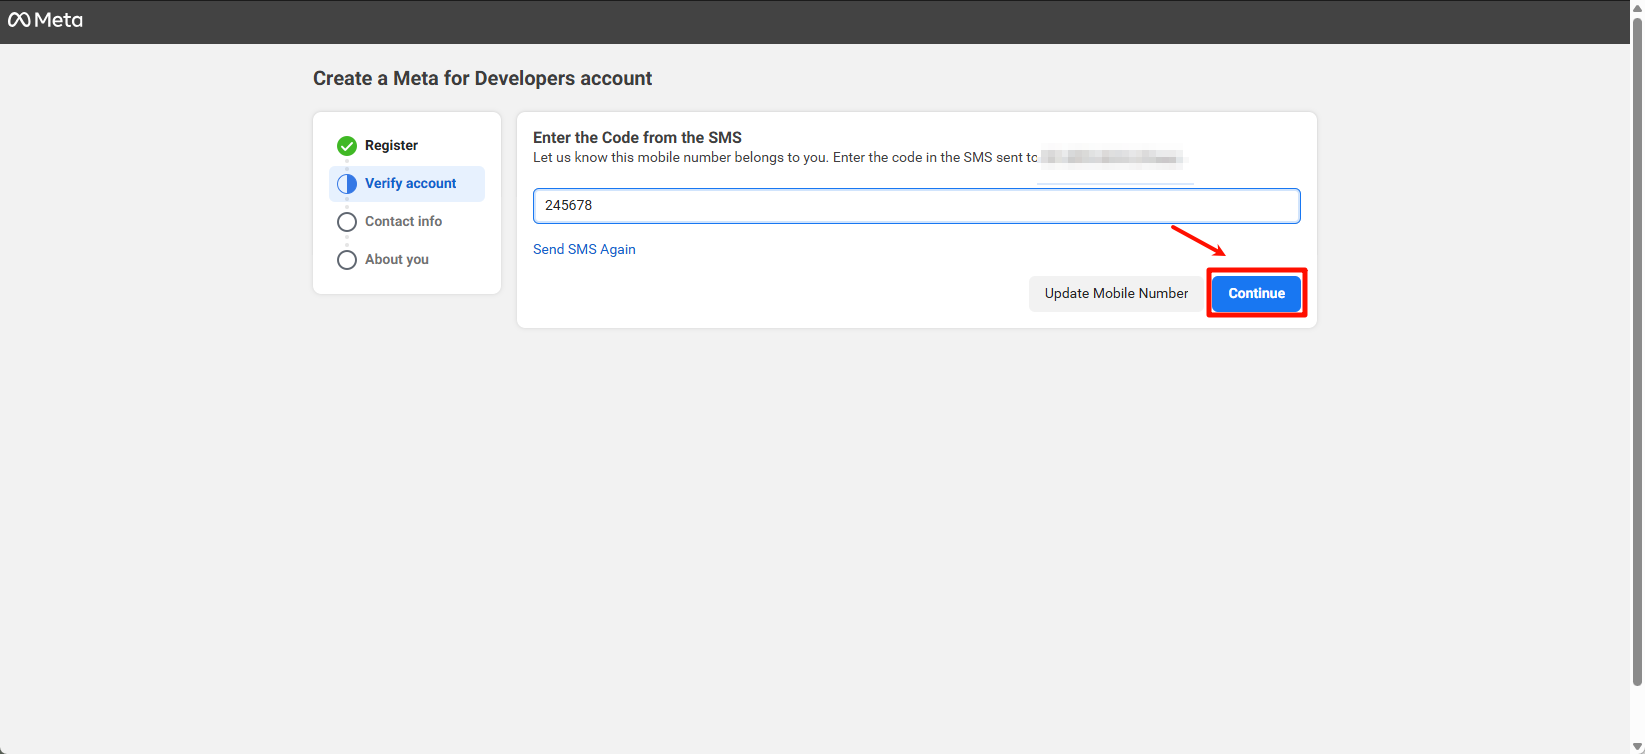Viewport: 1645px width, 754px height.
Task: Focus the SMS code input field
Action: [x=916, y=206]
